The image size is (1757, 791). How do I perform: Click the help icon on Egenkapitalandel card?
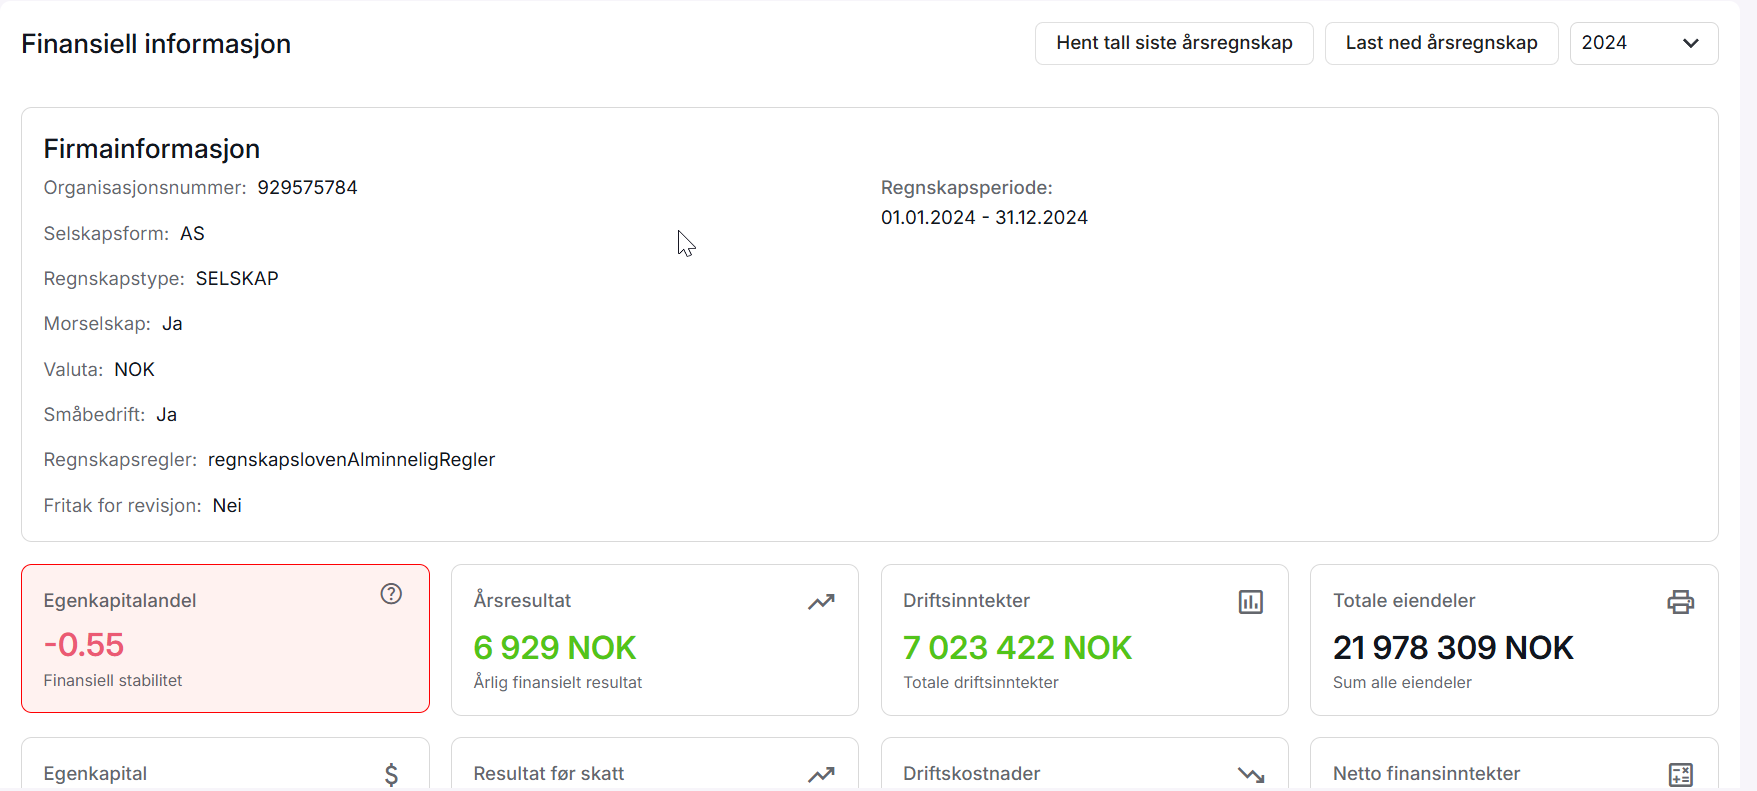[x=391, y=594]
